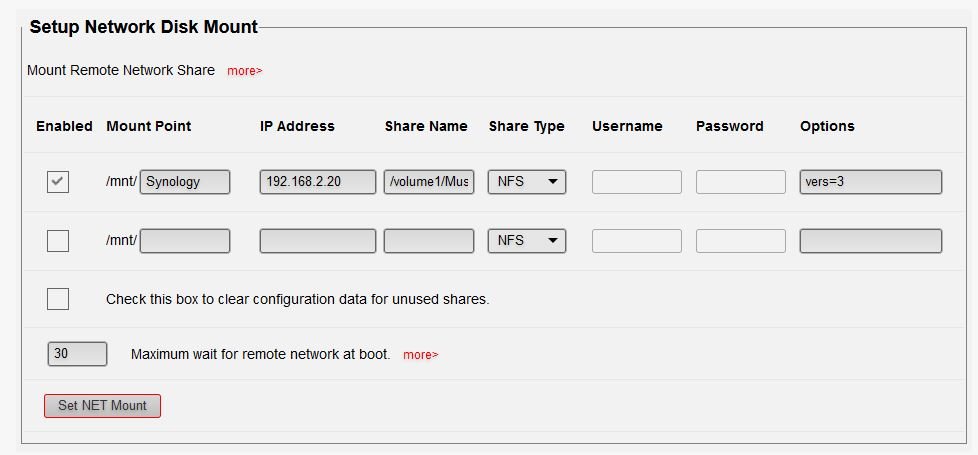The image size is (978, 455).
Task: Click the empty share name field in second row
Action: tap(429, 241)
